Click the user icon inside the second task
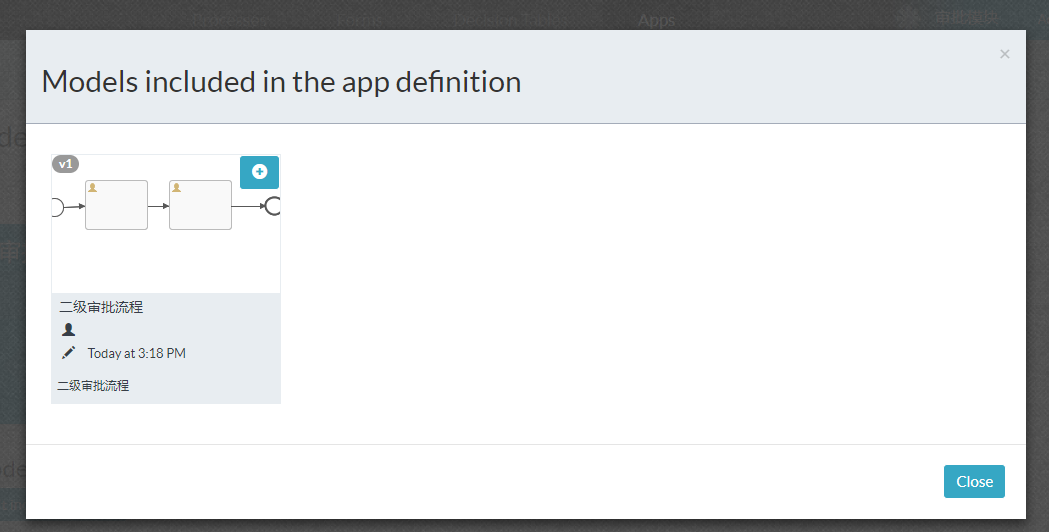The height and width of the screenshot is (532, 1049). 177,187
